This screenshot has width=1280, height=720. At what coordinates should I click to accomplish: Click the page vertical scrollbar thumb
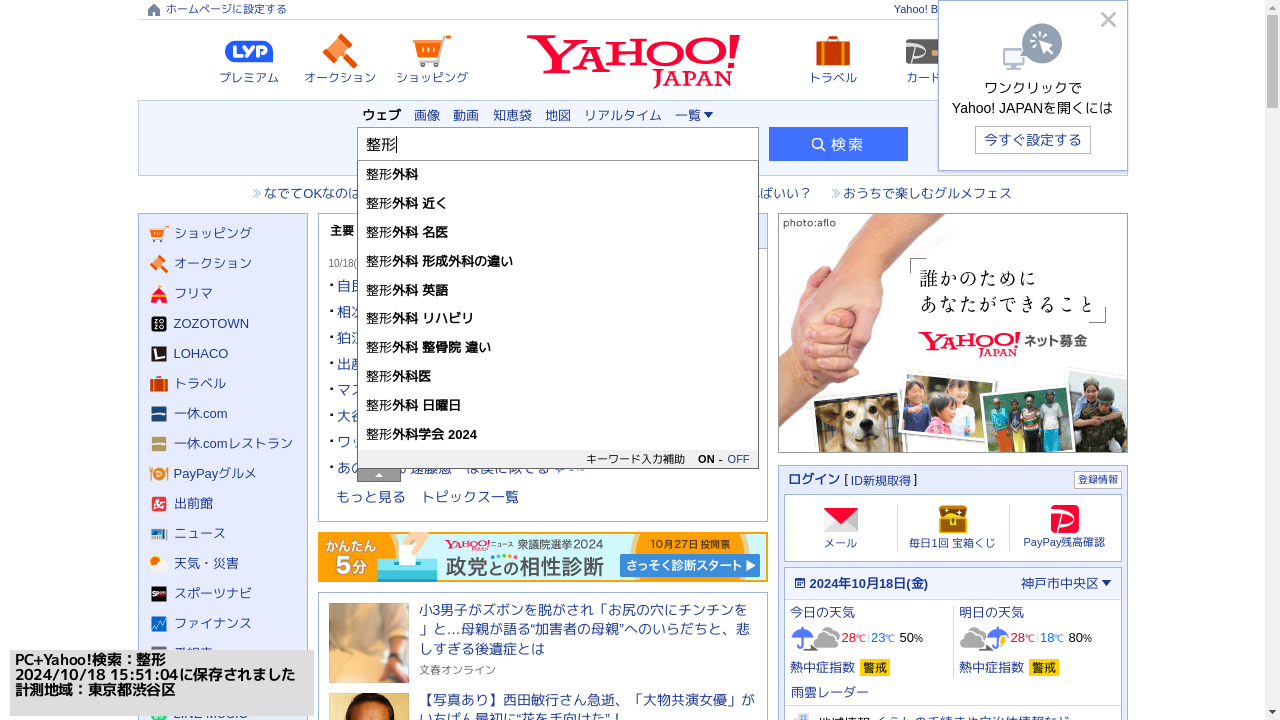pyautogui.click(x=1272, y=60)
